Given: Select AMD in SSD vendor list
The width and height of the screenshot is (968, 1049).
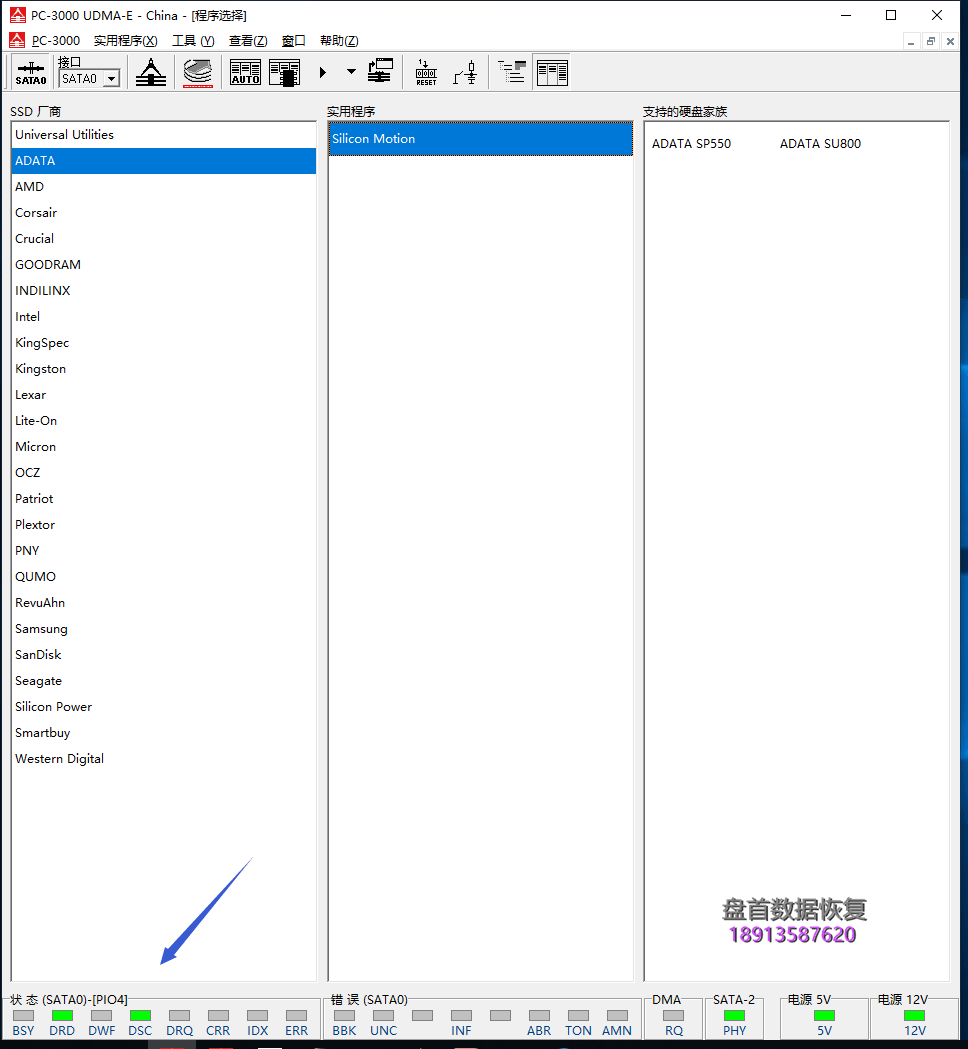Looking at the screenshot, I should click(164, 187).
